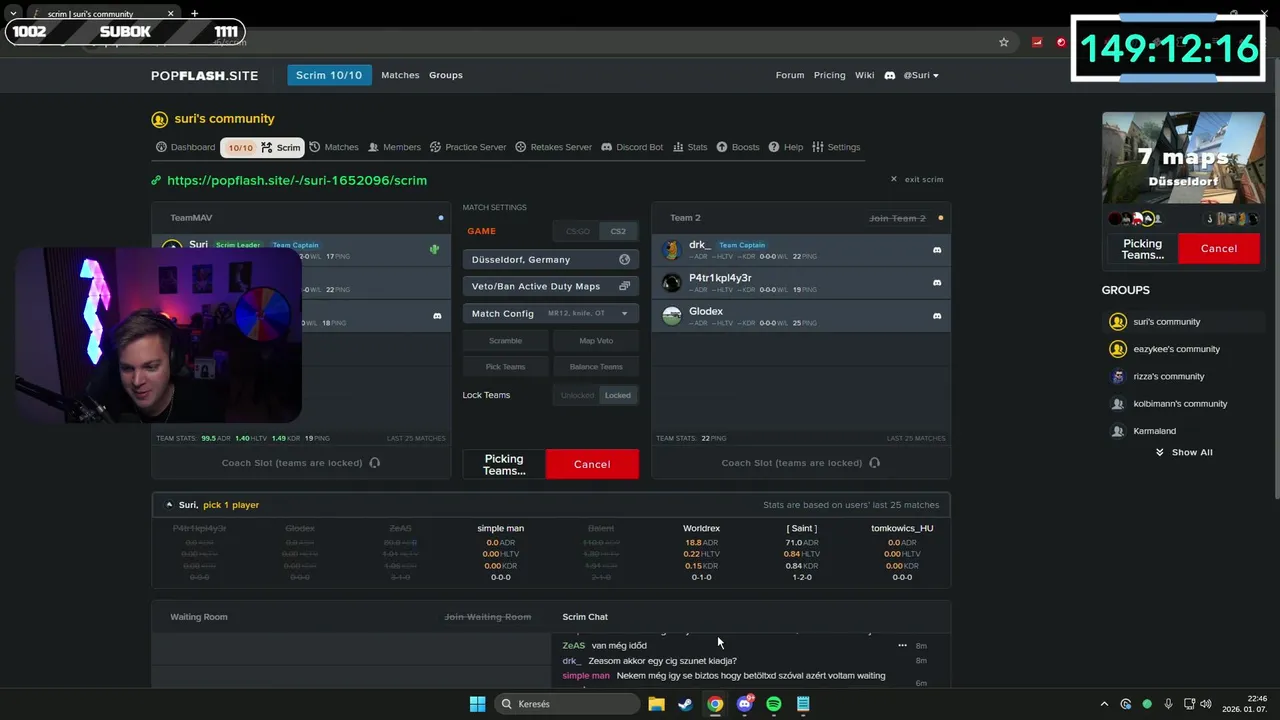The width and height of the screenshot is (1280, 720).
Task: Click the Map Veto button
Action: point(596,340)
